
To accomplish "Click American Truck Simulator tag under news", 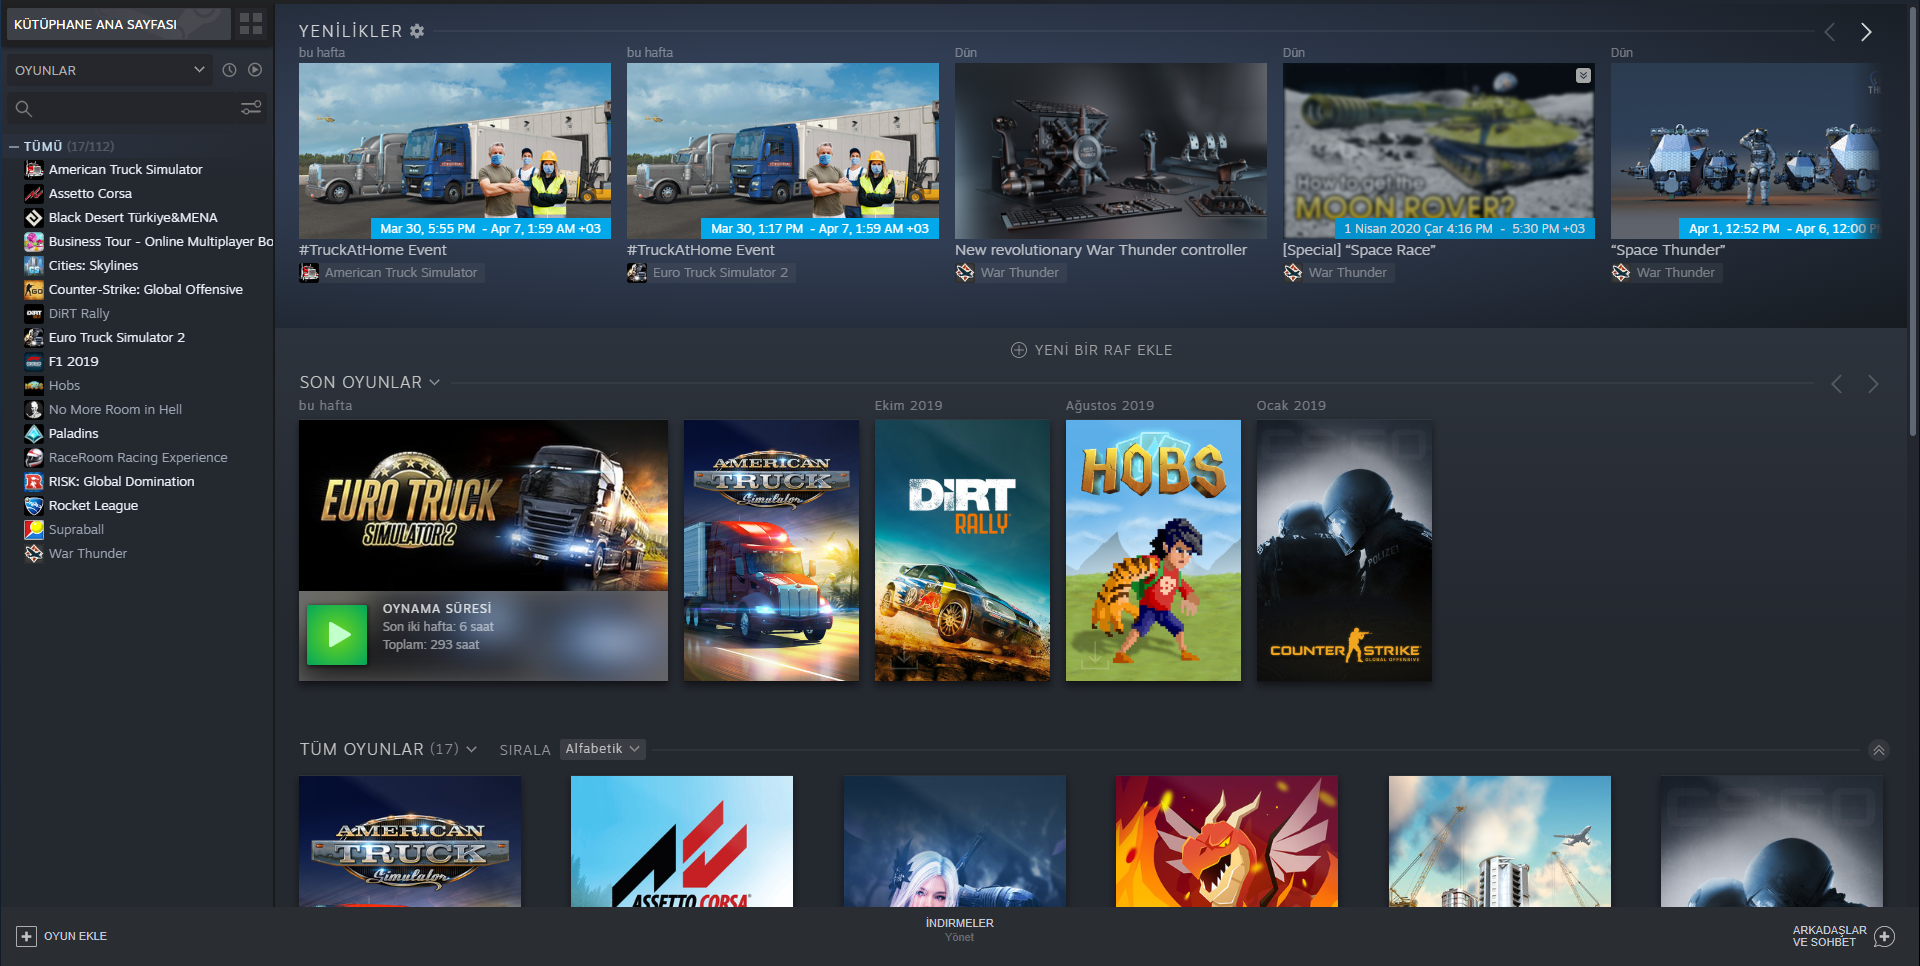I will pos(391,272).
